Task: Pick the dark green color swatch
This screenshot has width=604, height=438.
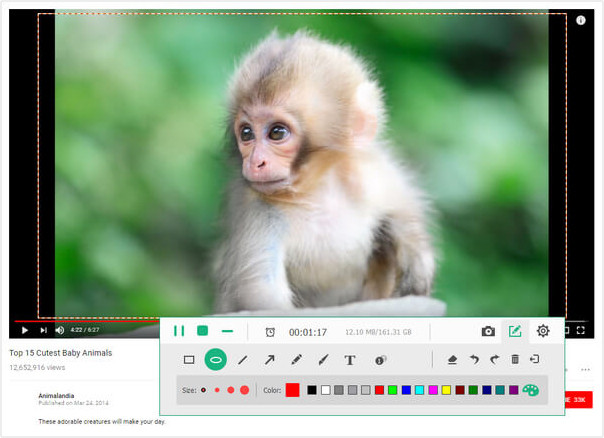Action: (473, 390)
